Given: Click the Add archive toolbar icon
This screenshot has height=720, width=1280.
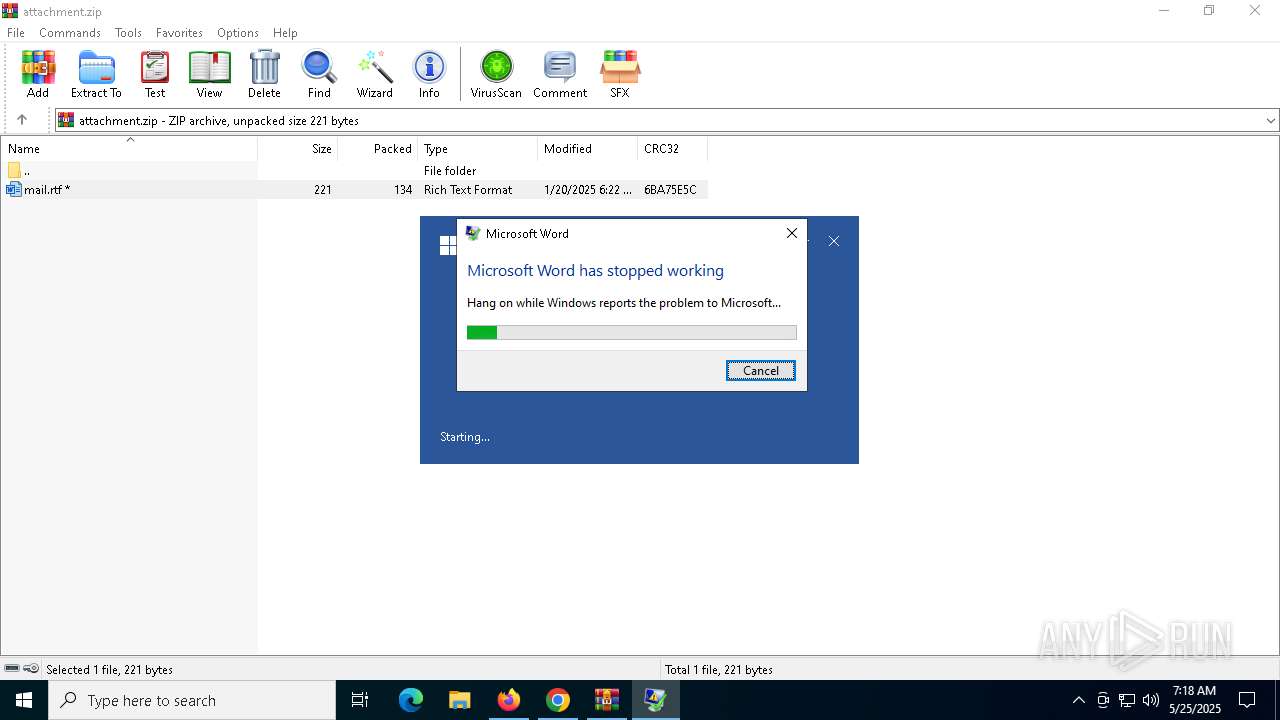Looking at the screenshot, I should [38, 75].
